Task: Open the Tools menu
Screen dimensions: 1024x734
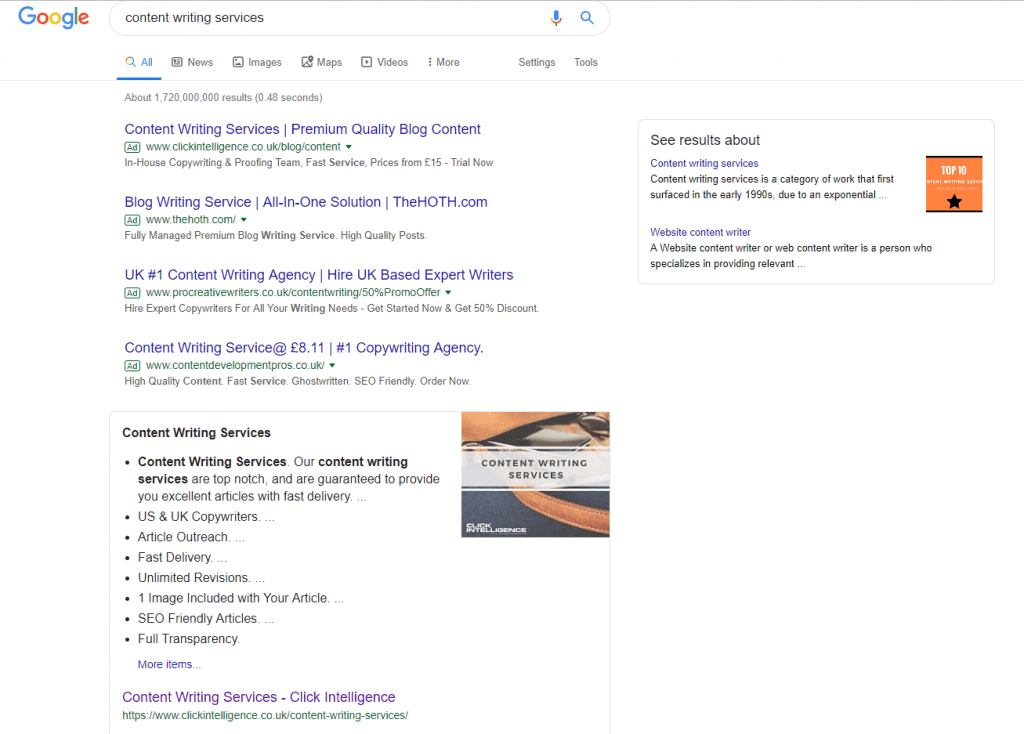Action: [x=586, y=62]
